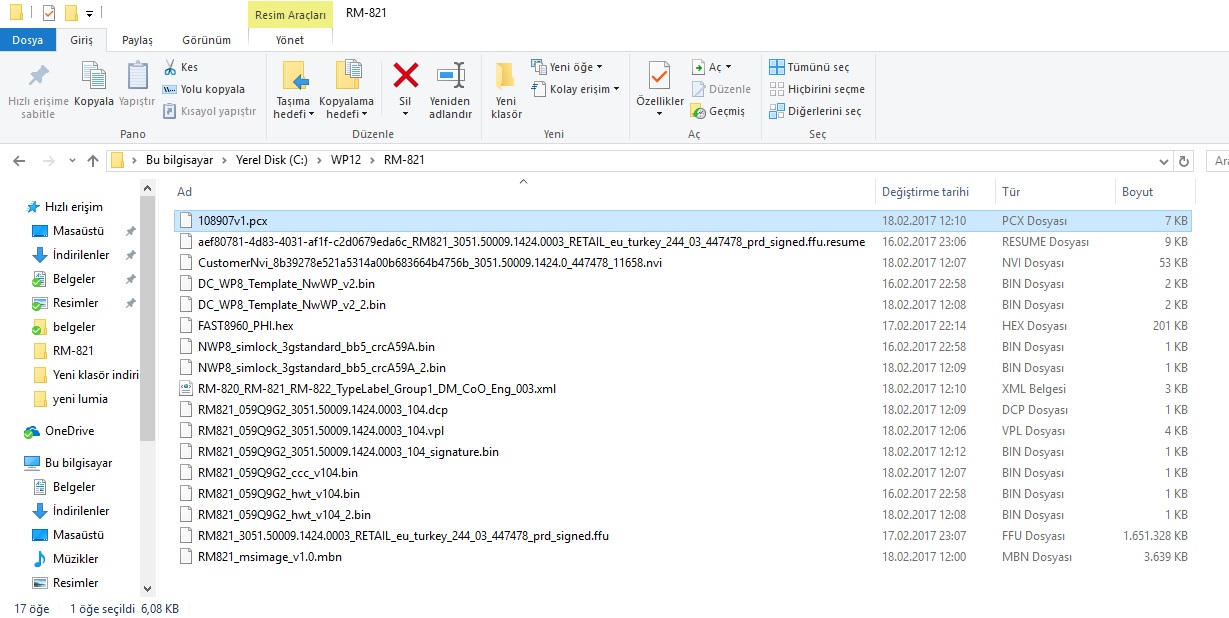The image size is (1229, 618).
Task: Select the CustomerNvi .nvi file
Action: tap(683, 262)
